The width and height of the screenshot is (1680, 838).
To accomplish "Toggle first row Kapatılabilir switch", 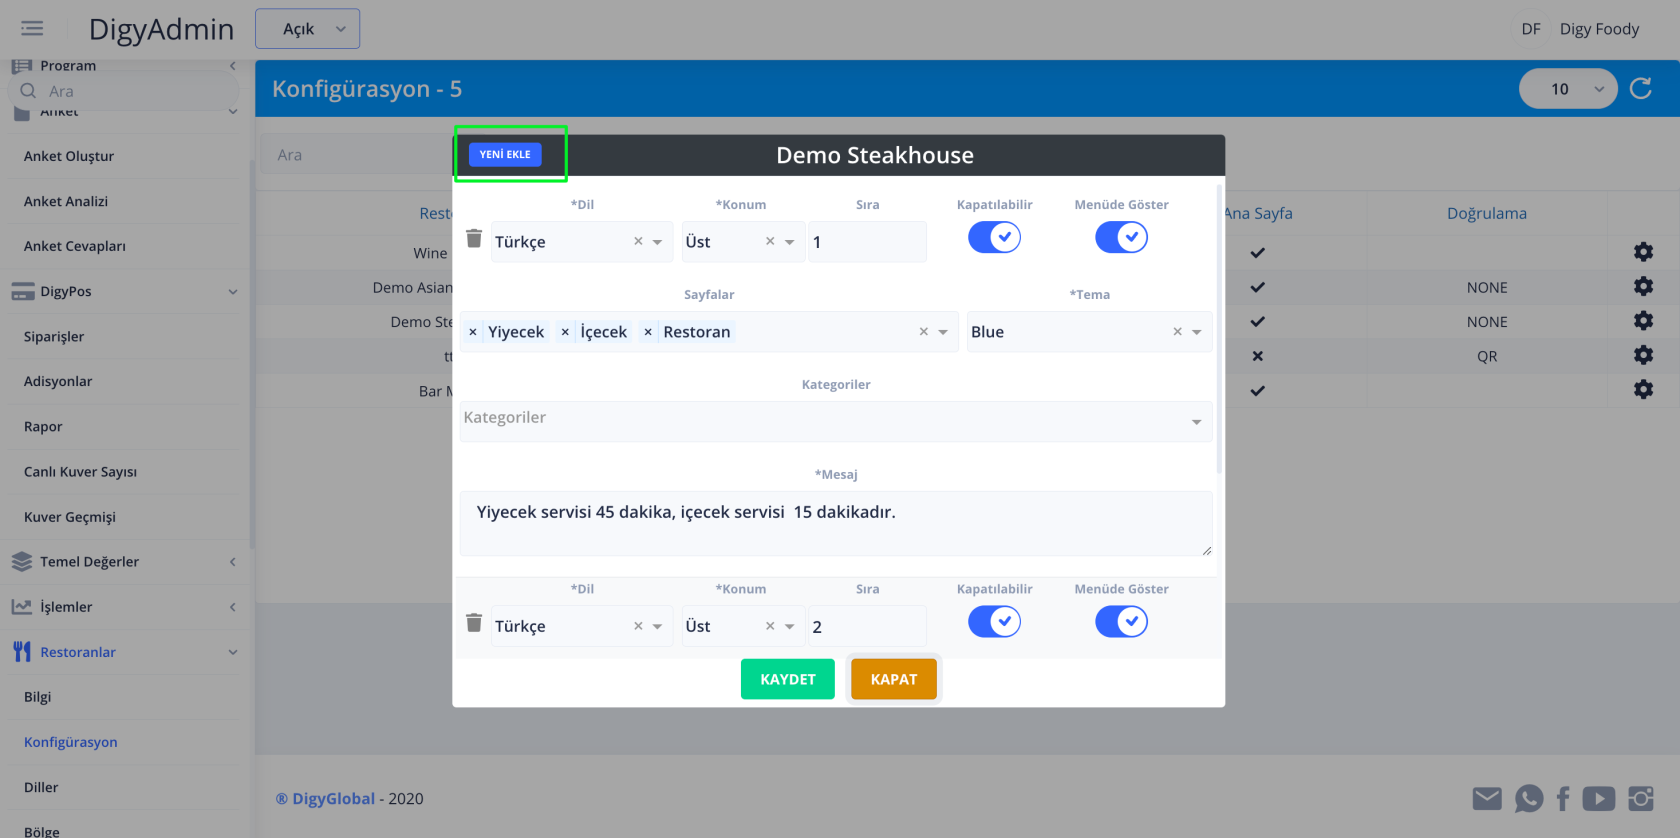I will (x=994, y=238).
